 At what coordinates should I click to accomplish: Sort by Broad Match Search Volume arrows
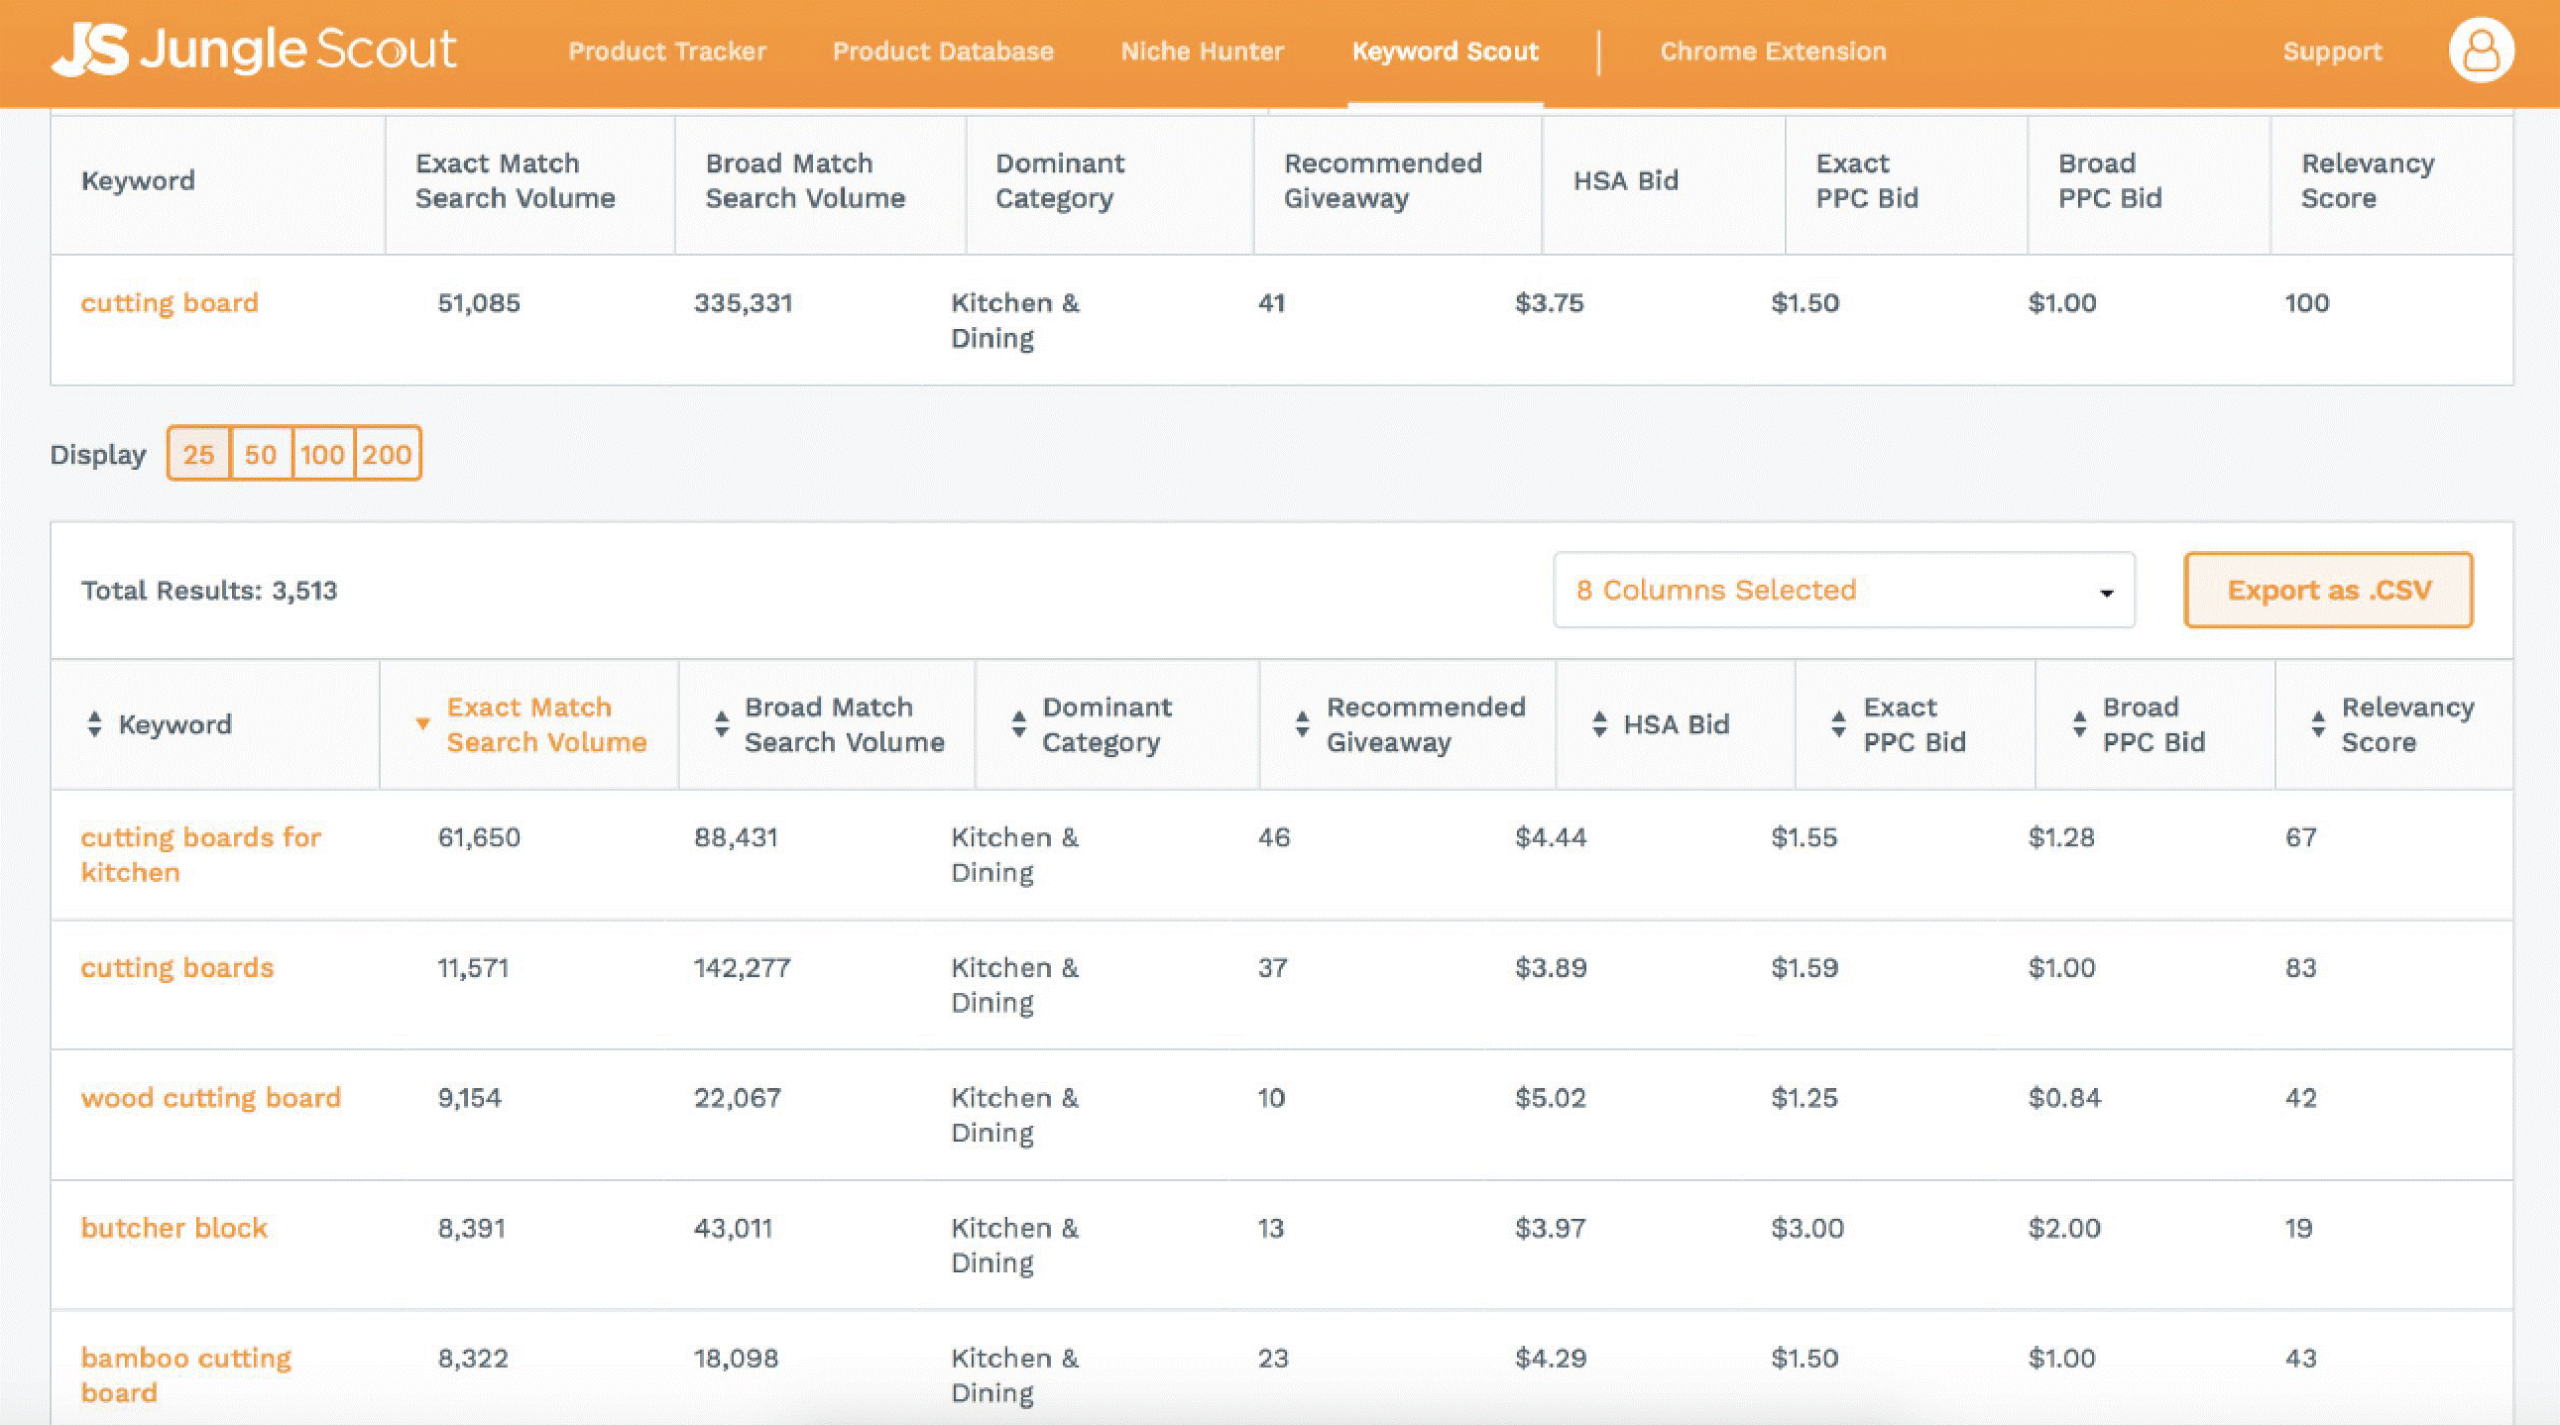[721, 724]
